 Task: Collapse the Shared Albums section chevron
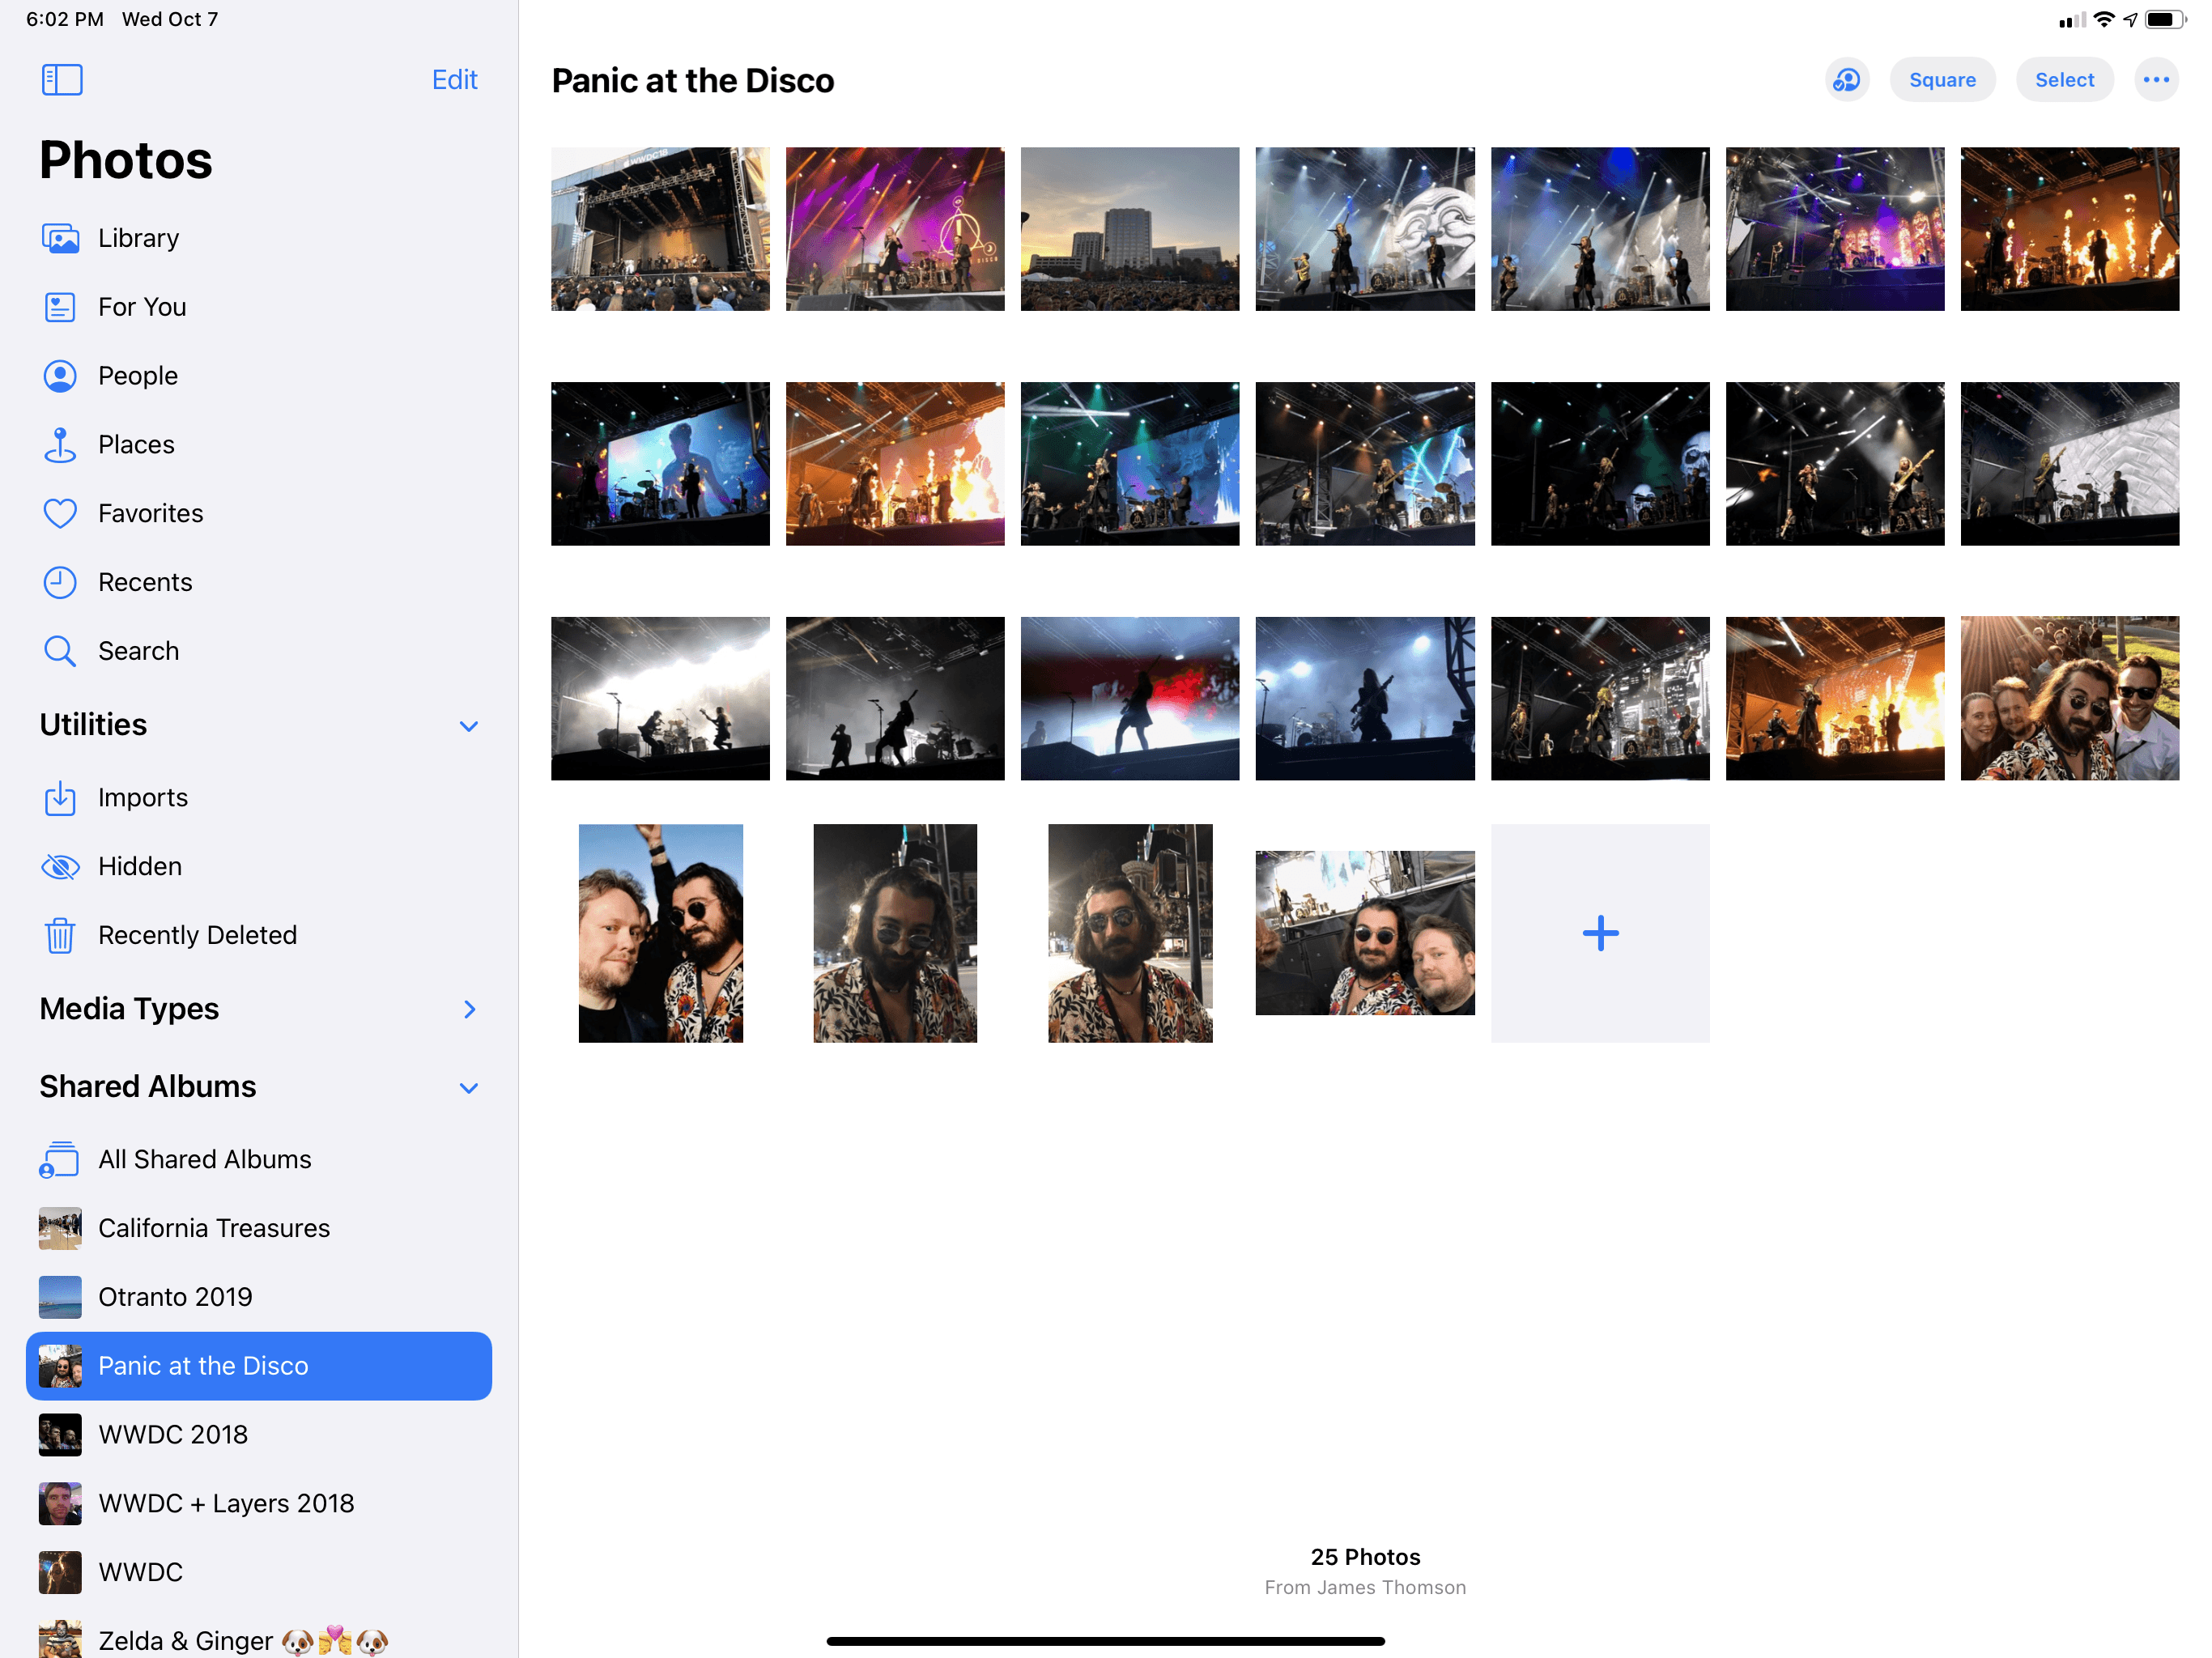click(469, 1088)
